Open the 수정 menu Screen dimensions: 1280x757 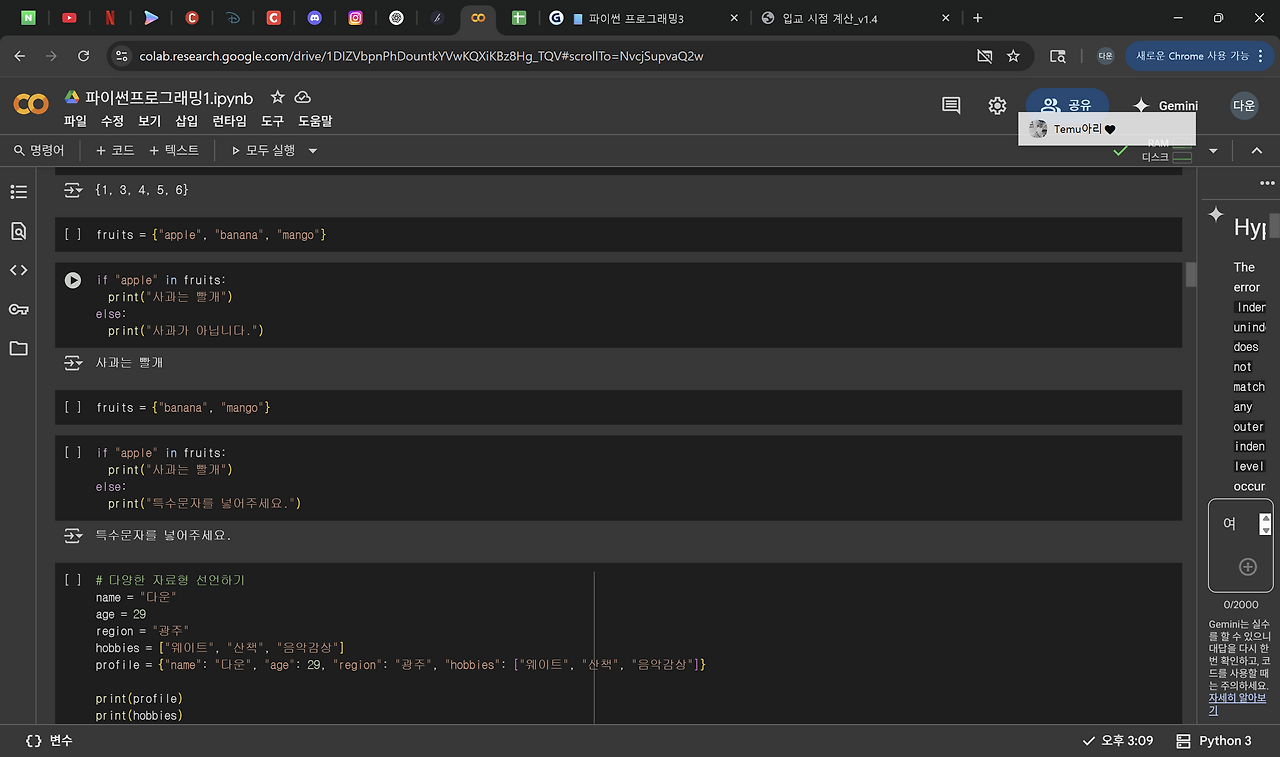coord(112,121)
